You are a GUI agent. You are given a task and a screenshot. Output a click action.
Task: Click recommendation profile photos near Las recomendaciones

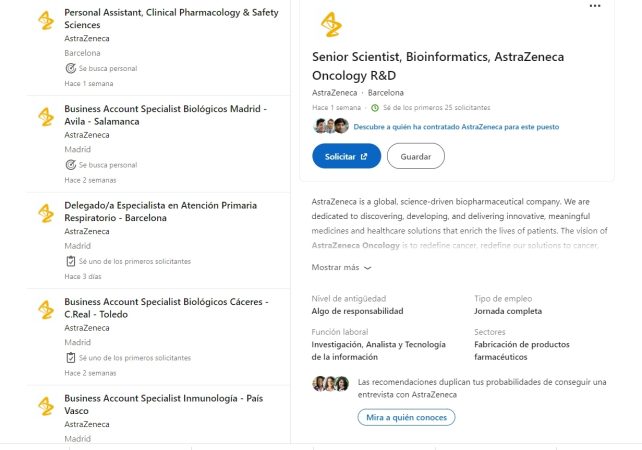click(331, 383)
